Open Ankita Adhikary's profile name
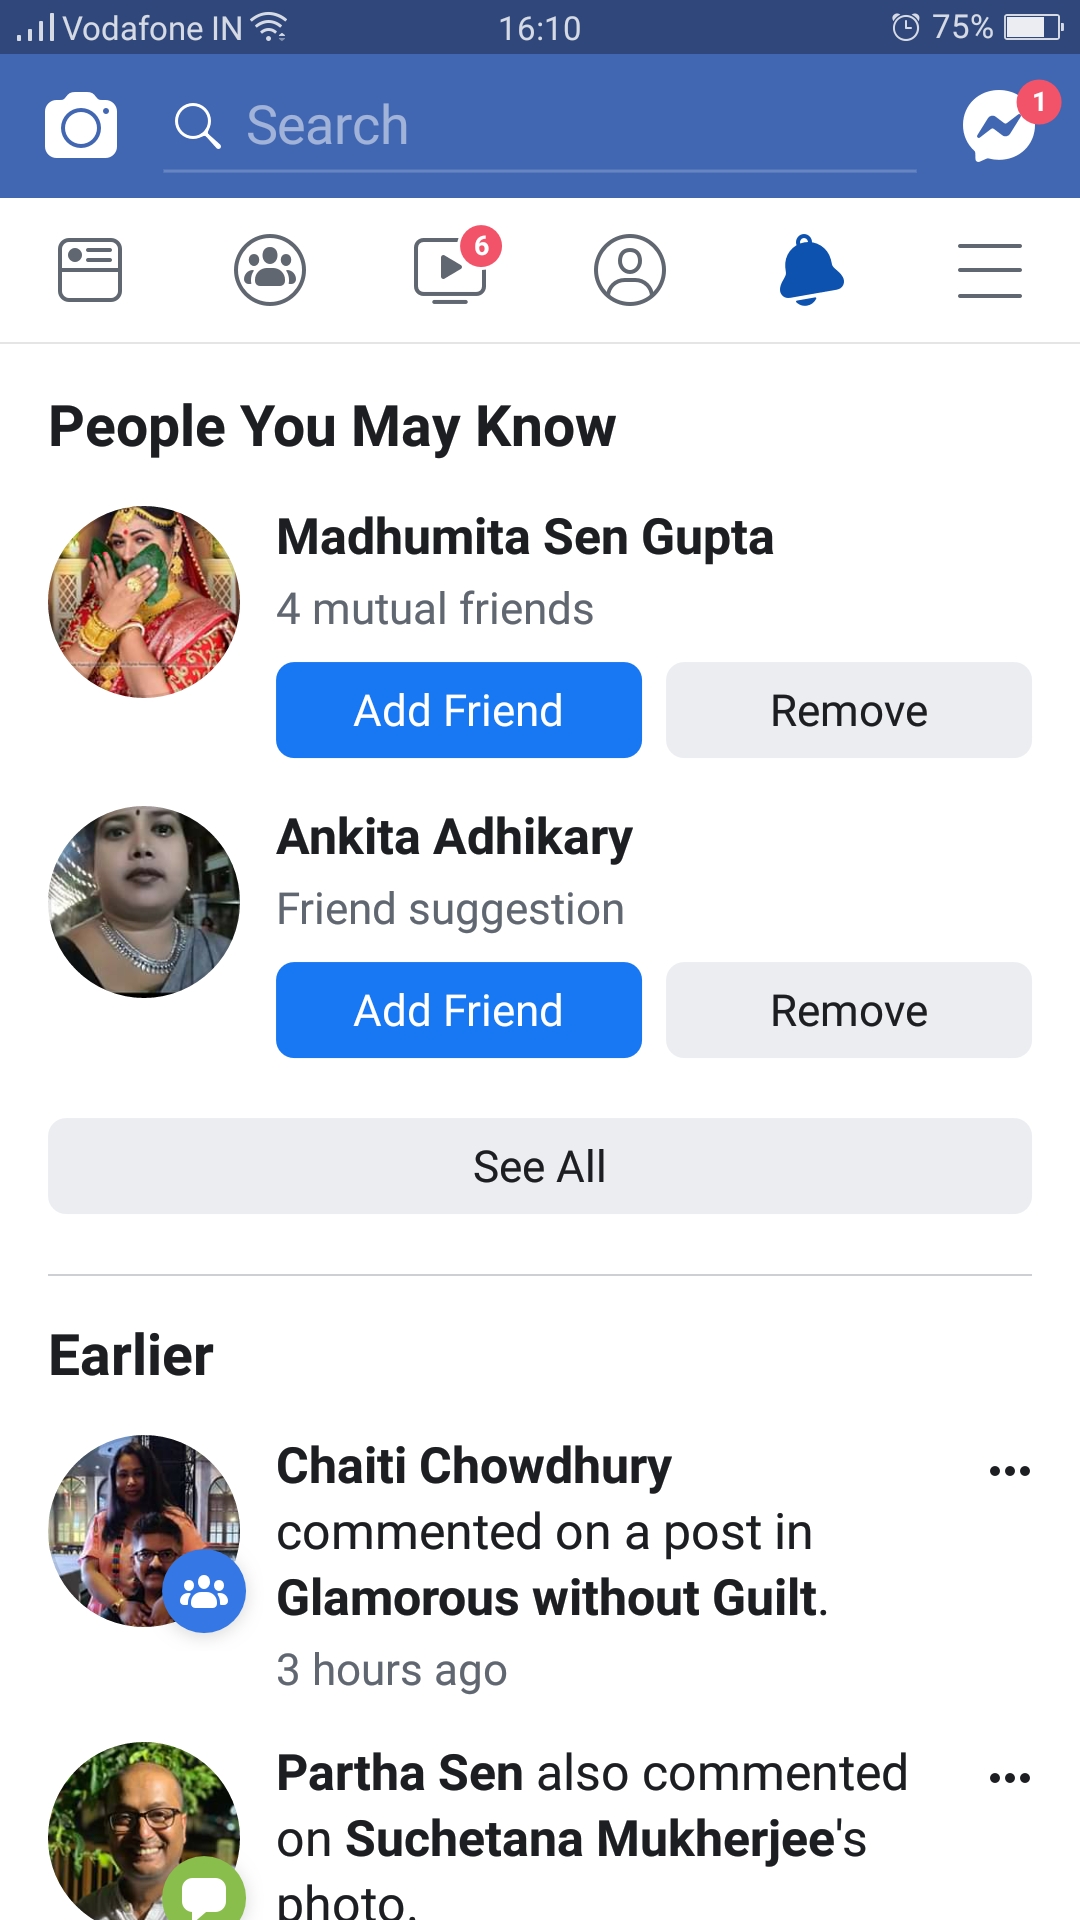1080x1920 pixels. click(x=455, y=837)
